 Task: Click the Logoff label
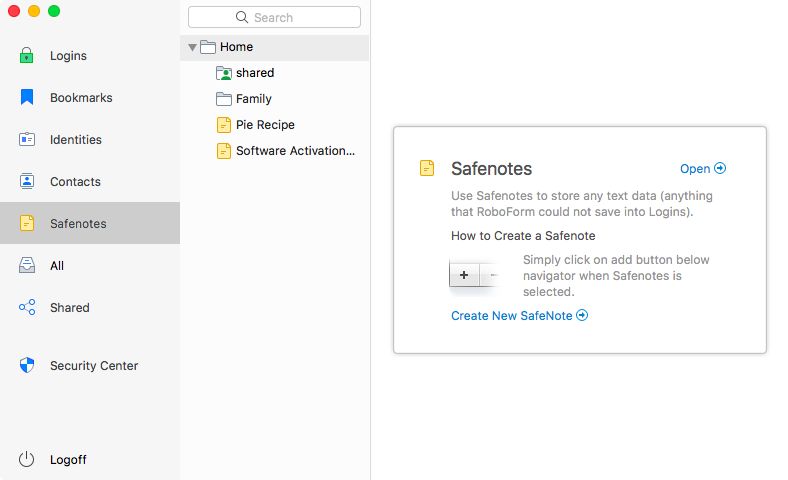(68, 459)
